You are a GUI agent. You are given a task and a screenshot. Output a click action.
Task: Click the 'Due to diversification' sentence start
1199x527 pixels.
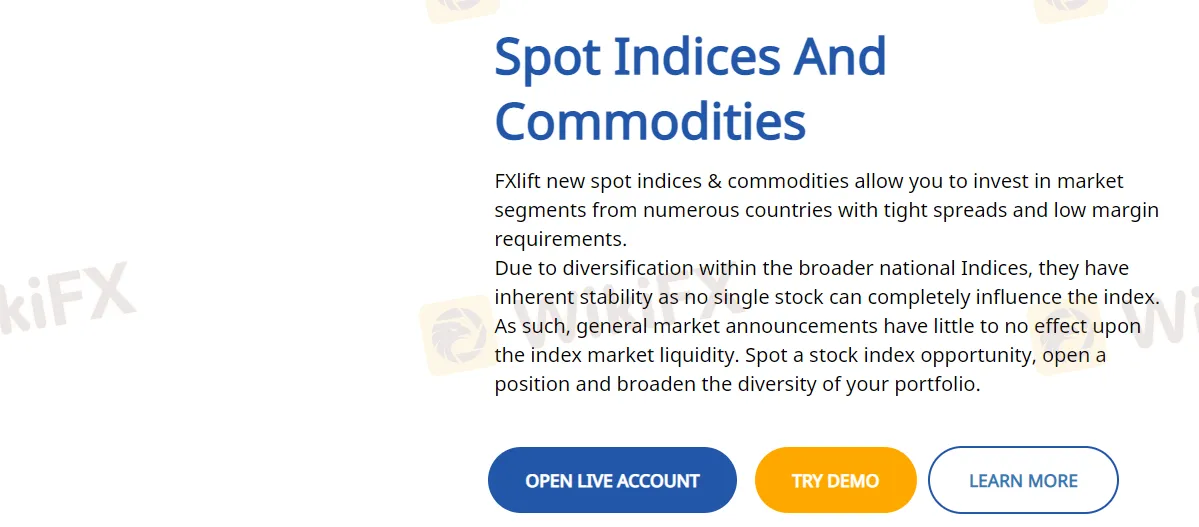pos(593,268)
